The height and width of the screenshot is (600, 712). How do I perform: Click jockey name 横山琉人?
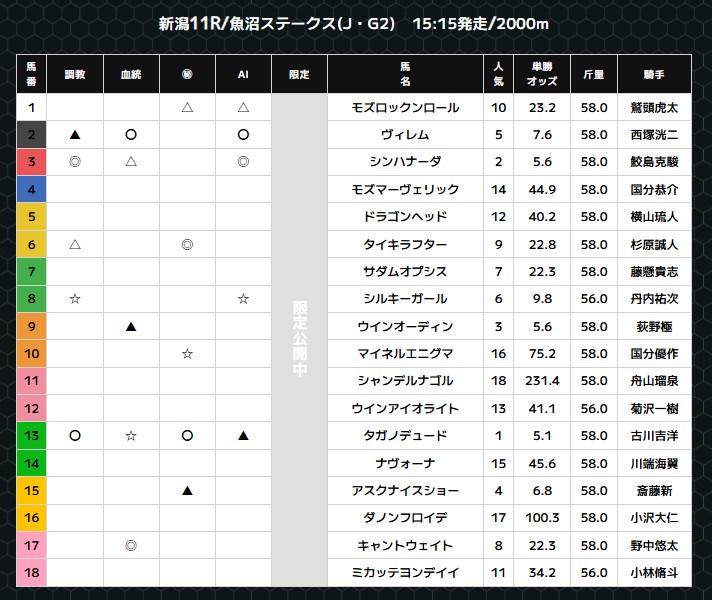(654, 217)
